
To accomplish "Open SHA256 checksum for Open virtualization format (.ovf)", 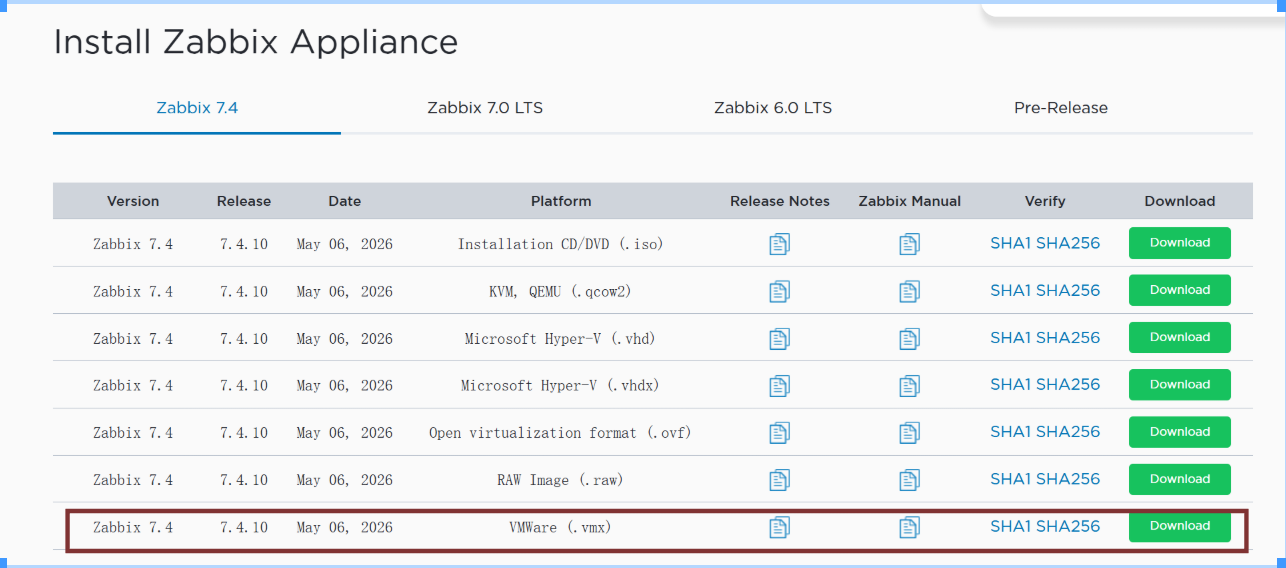I will (x=1068, y=431).
